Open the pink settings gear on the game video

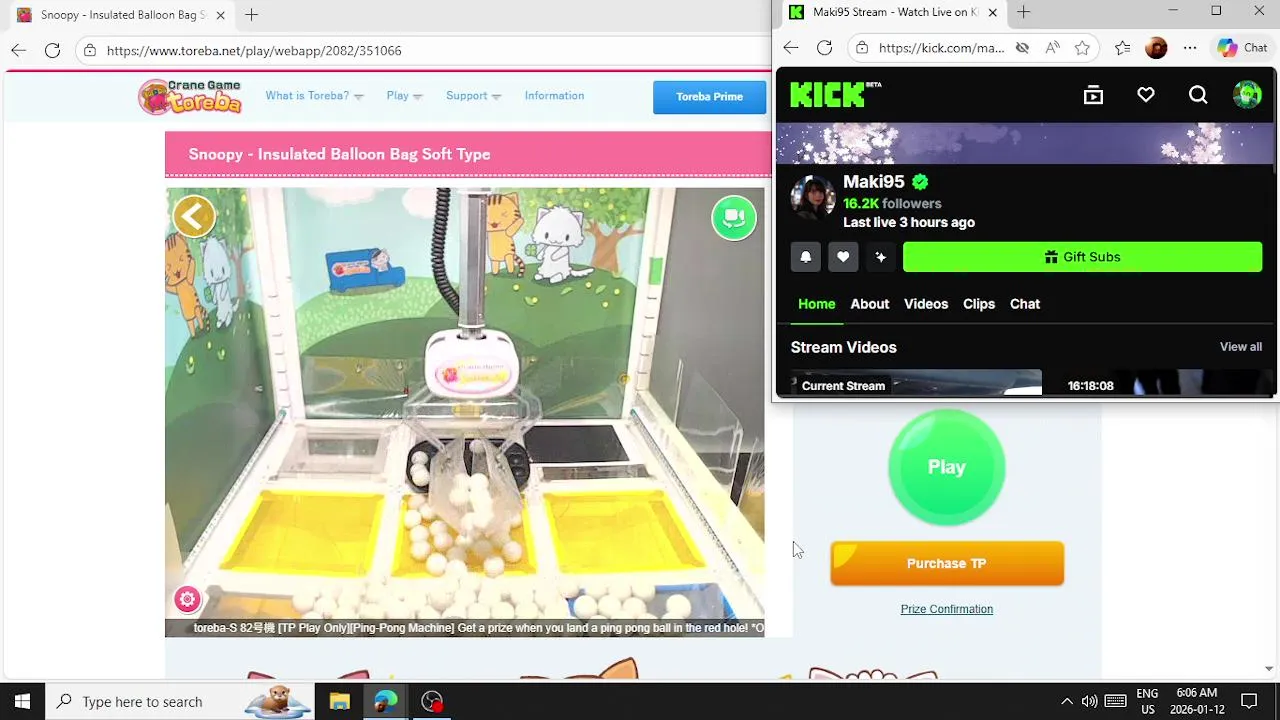[187, 599]
